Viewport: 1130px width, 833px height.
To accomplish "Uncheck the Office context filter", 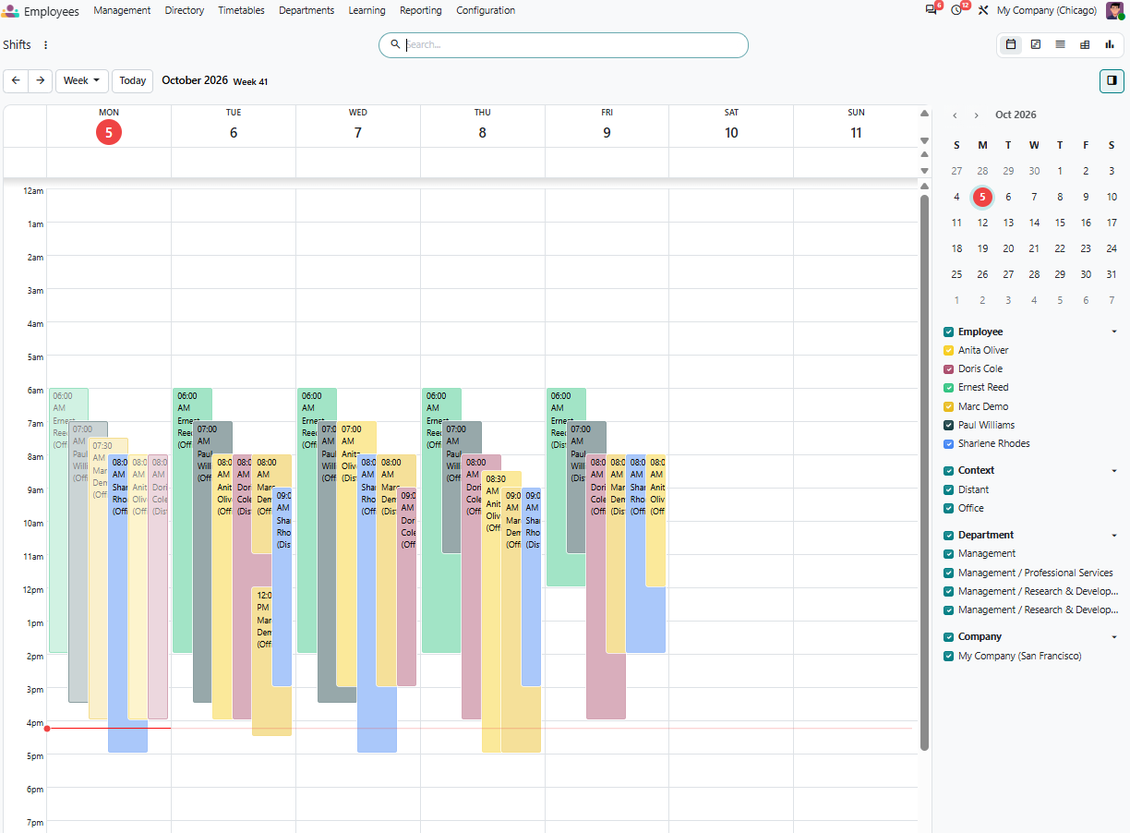I will tap(948, 509).
